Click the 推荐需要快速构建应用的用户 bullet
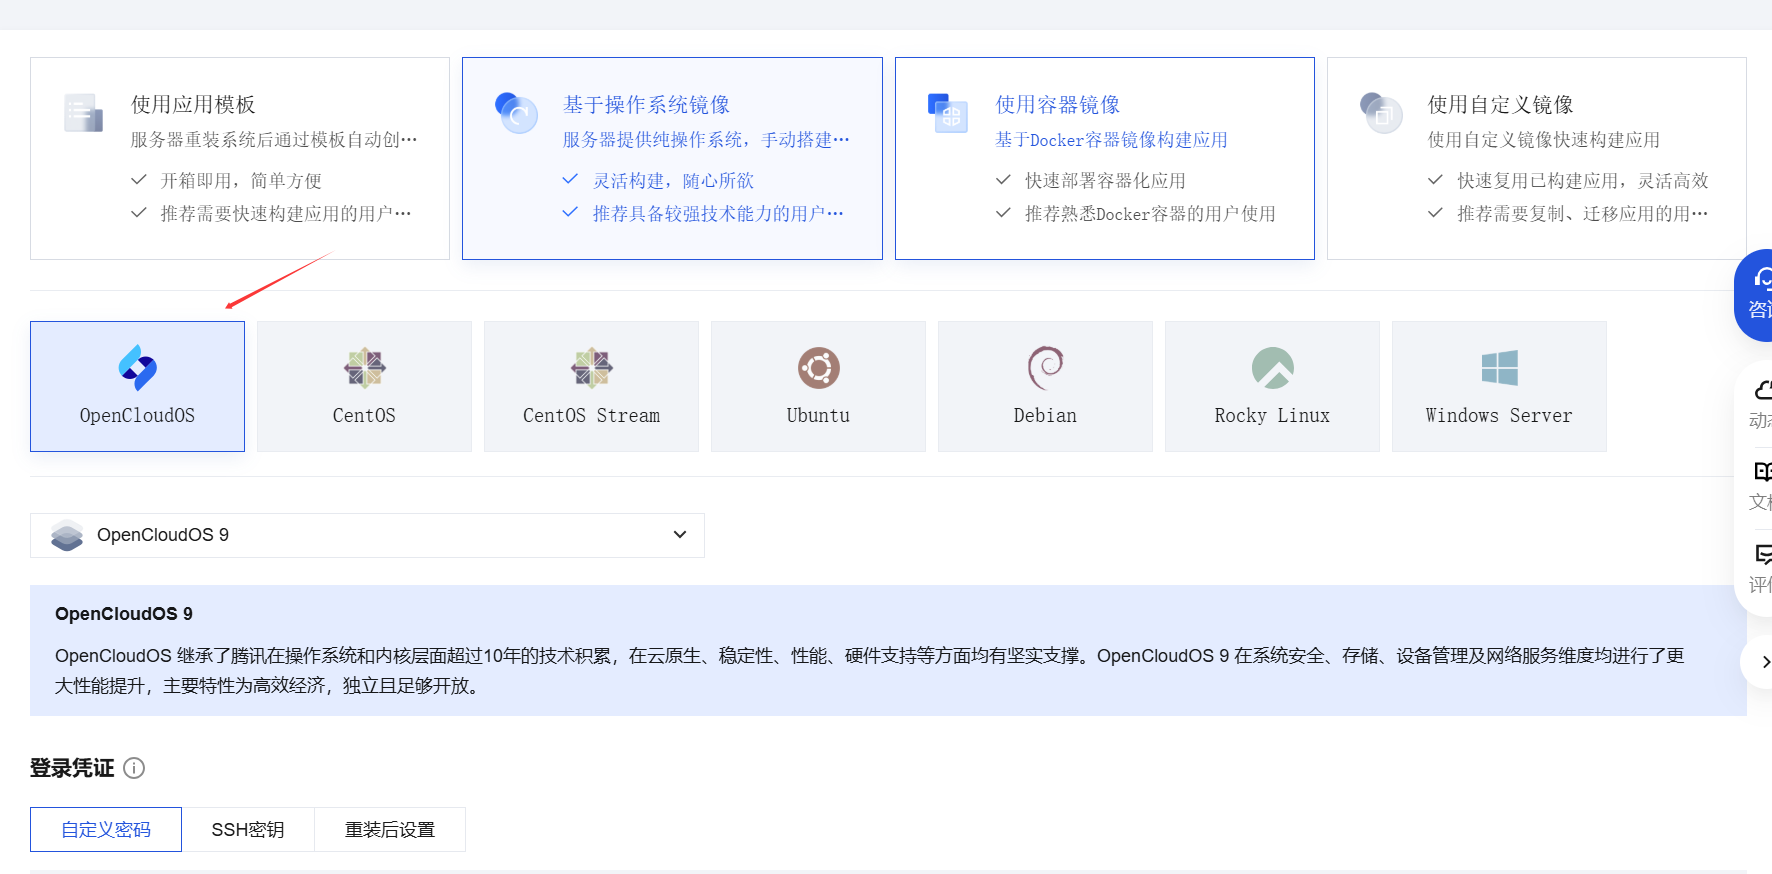Image resolution: width=1772 pixels, height=874 pixels. click(x=286, y=214)
